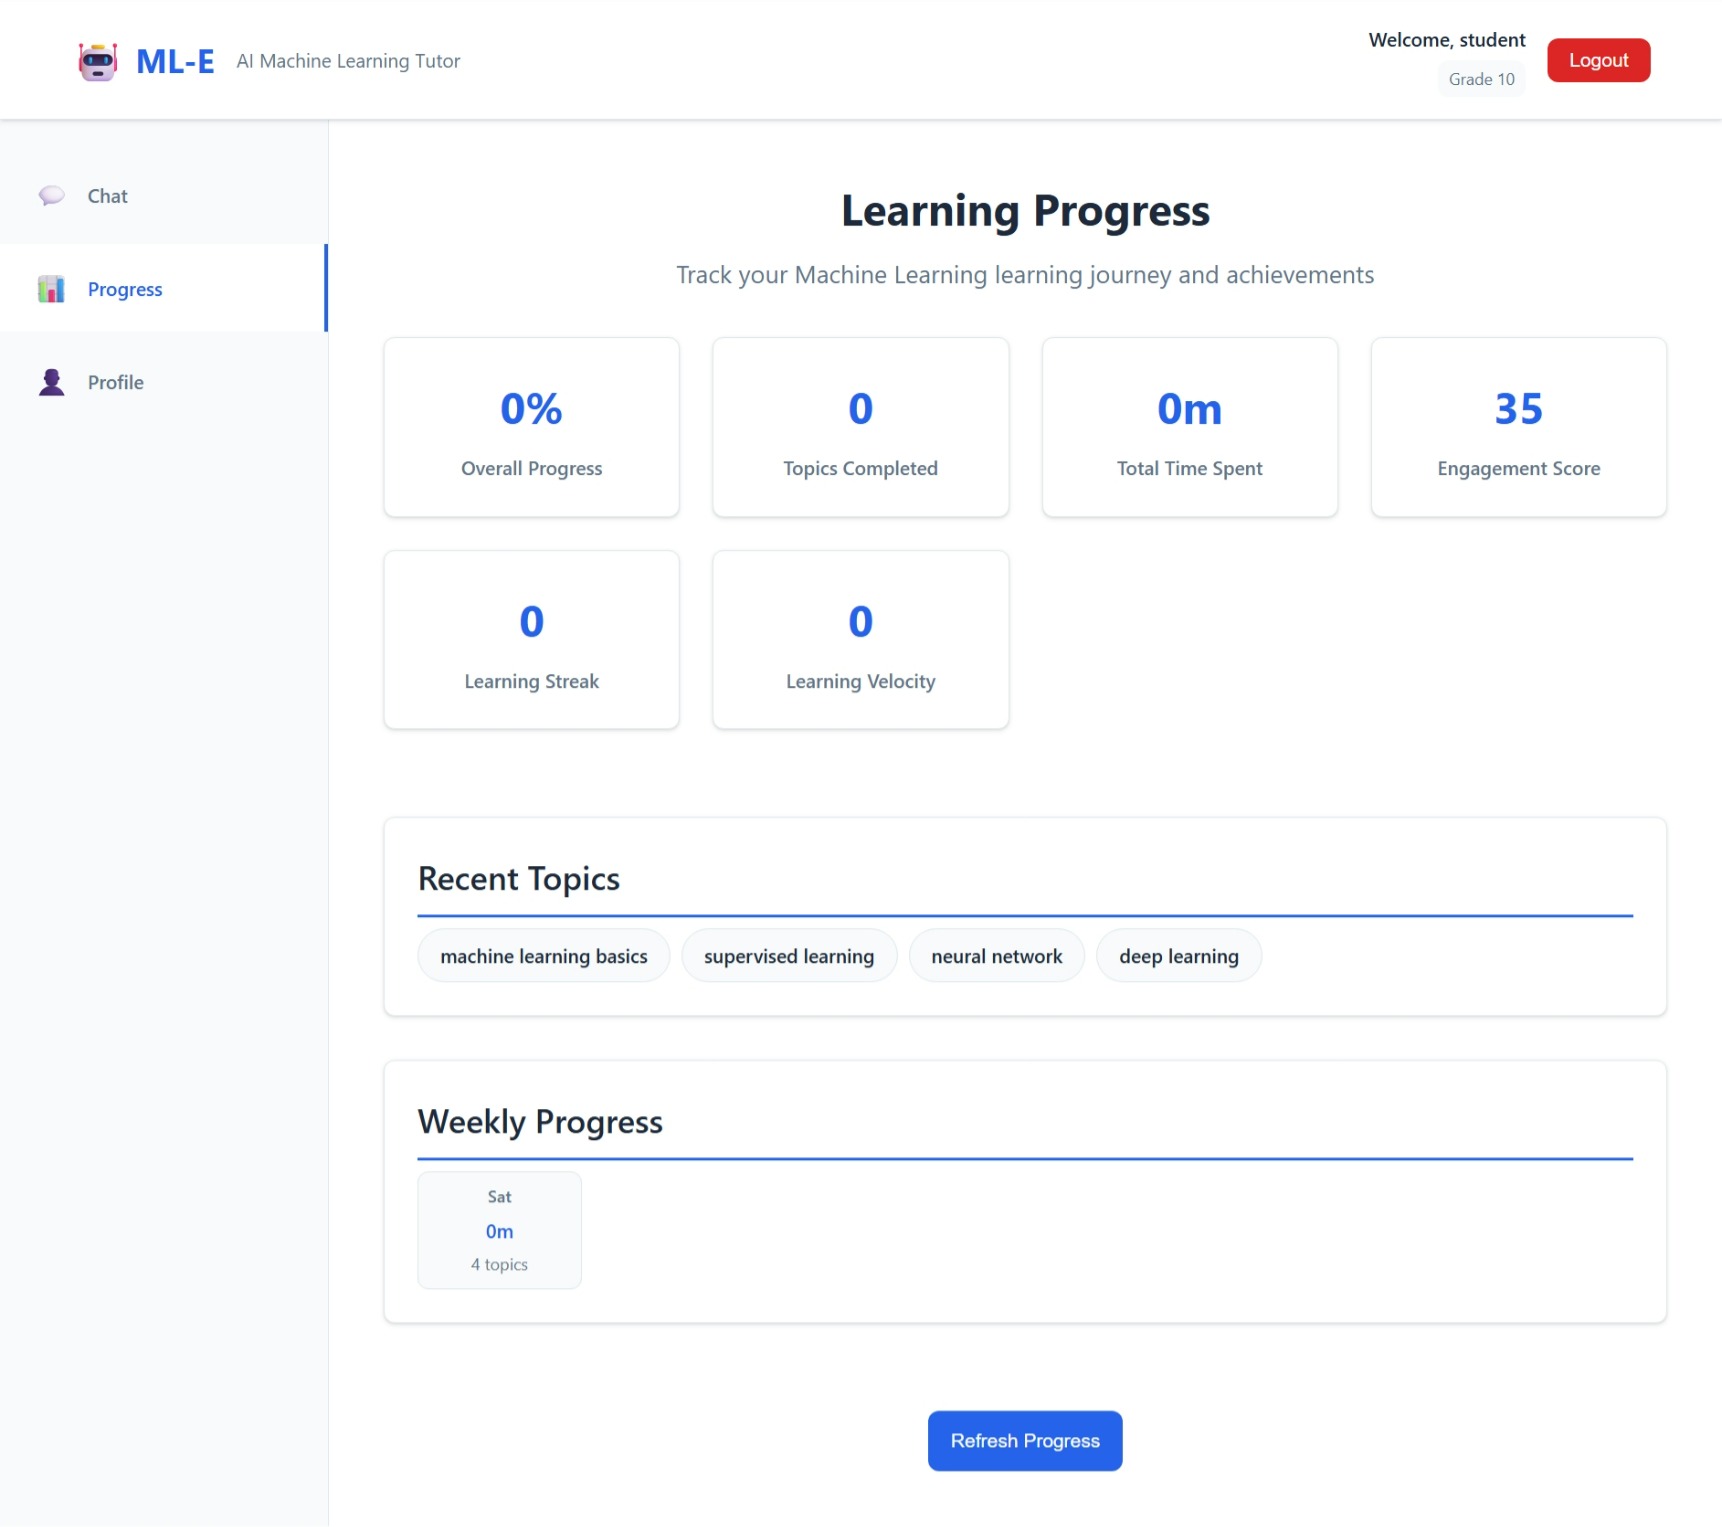Select the deep learning topic chip
The height and width of the screenshot is (1527, 1722).
coord(1179,956)
